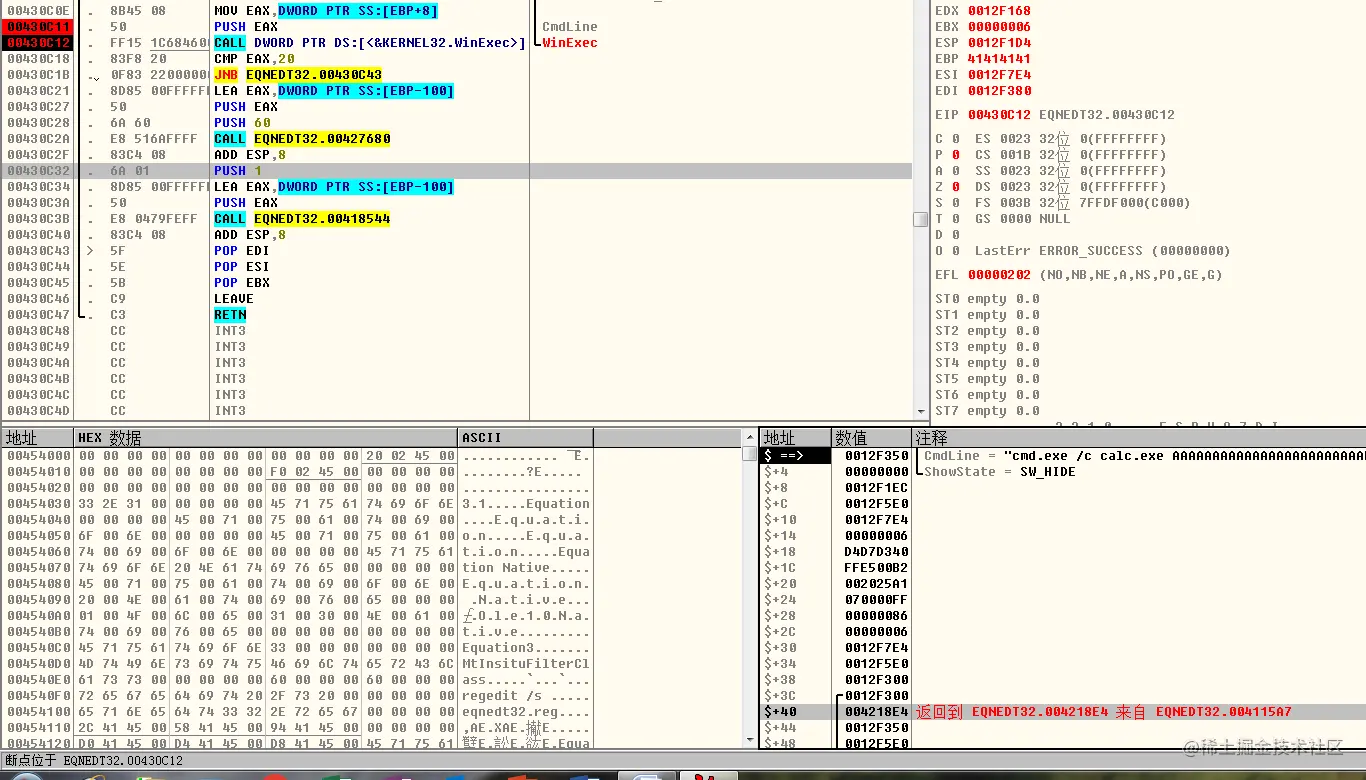Select the EDI register value 0012F380
Viewport: 1366px width, 780px height.
(x=999, y=91)
